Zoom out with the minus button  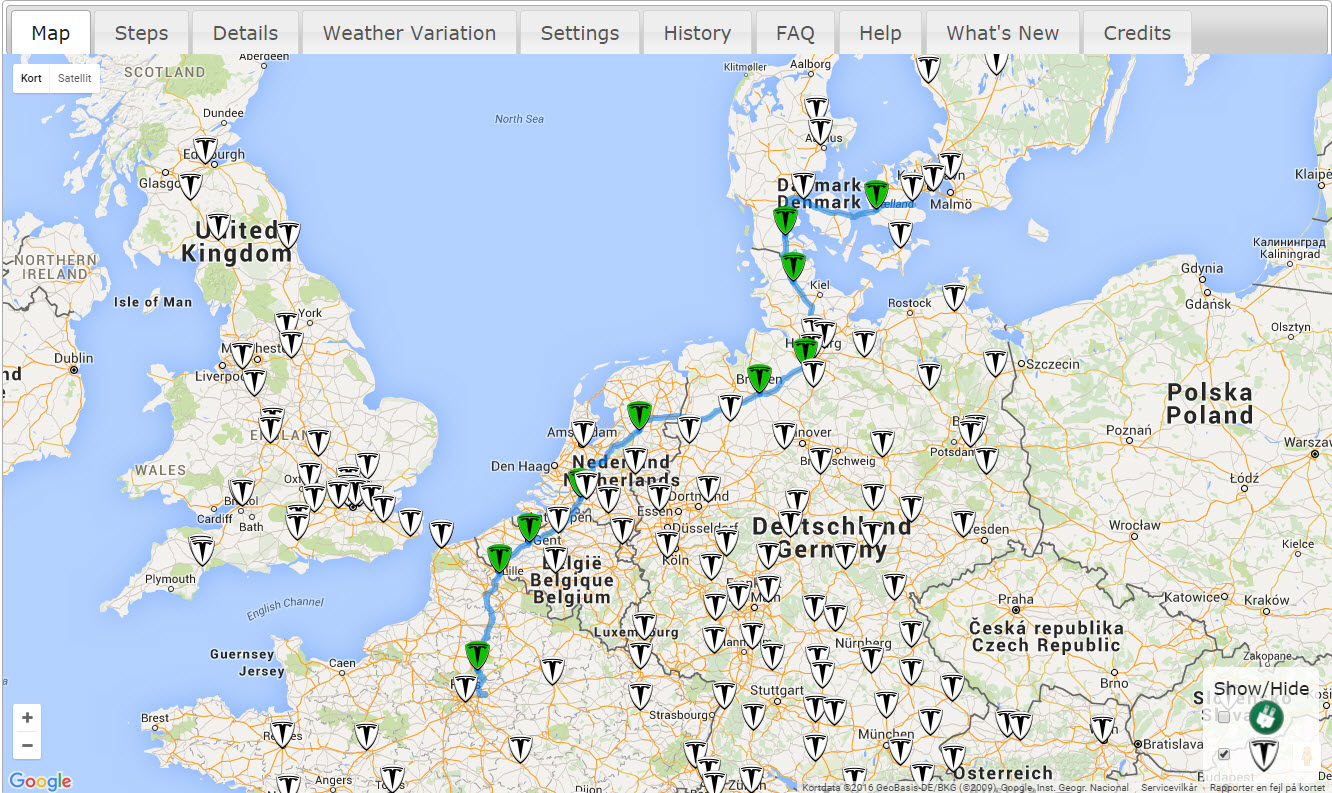pyautogui.click(x=27, y=745)
